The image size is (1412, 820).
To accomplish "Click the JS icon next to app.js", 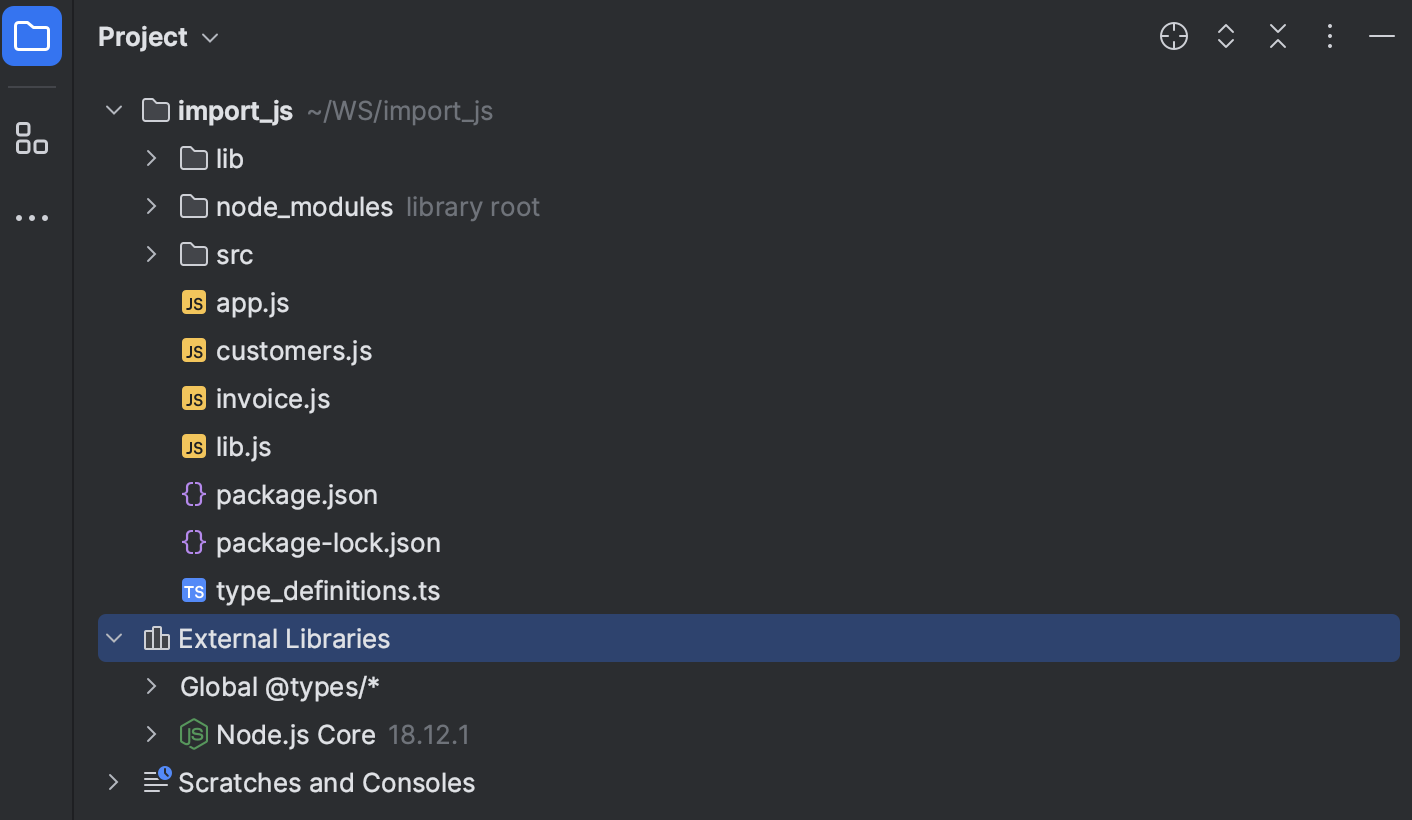I will 193,302.
